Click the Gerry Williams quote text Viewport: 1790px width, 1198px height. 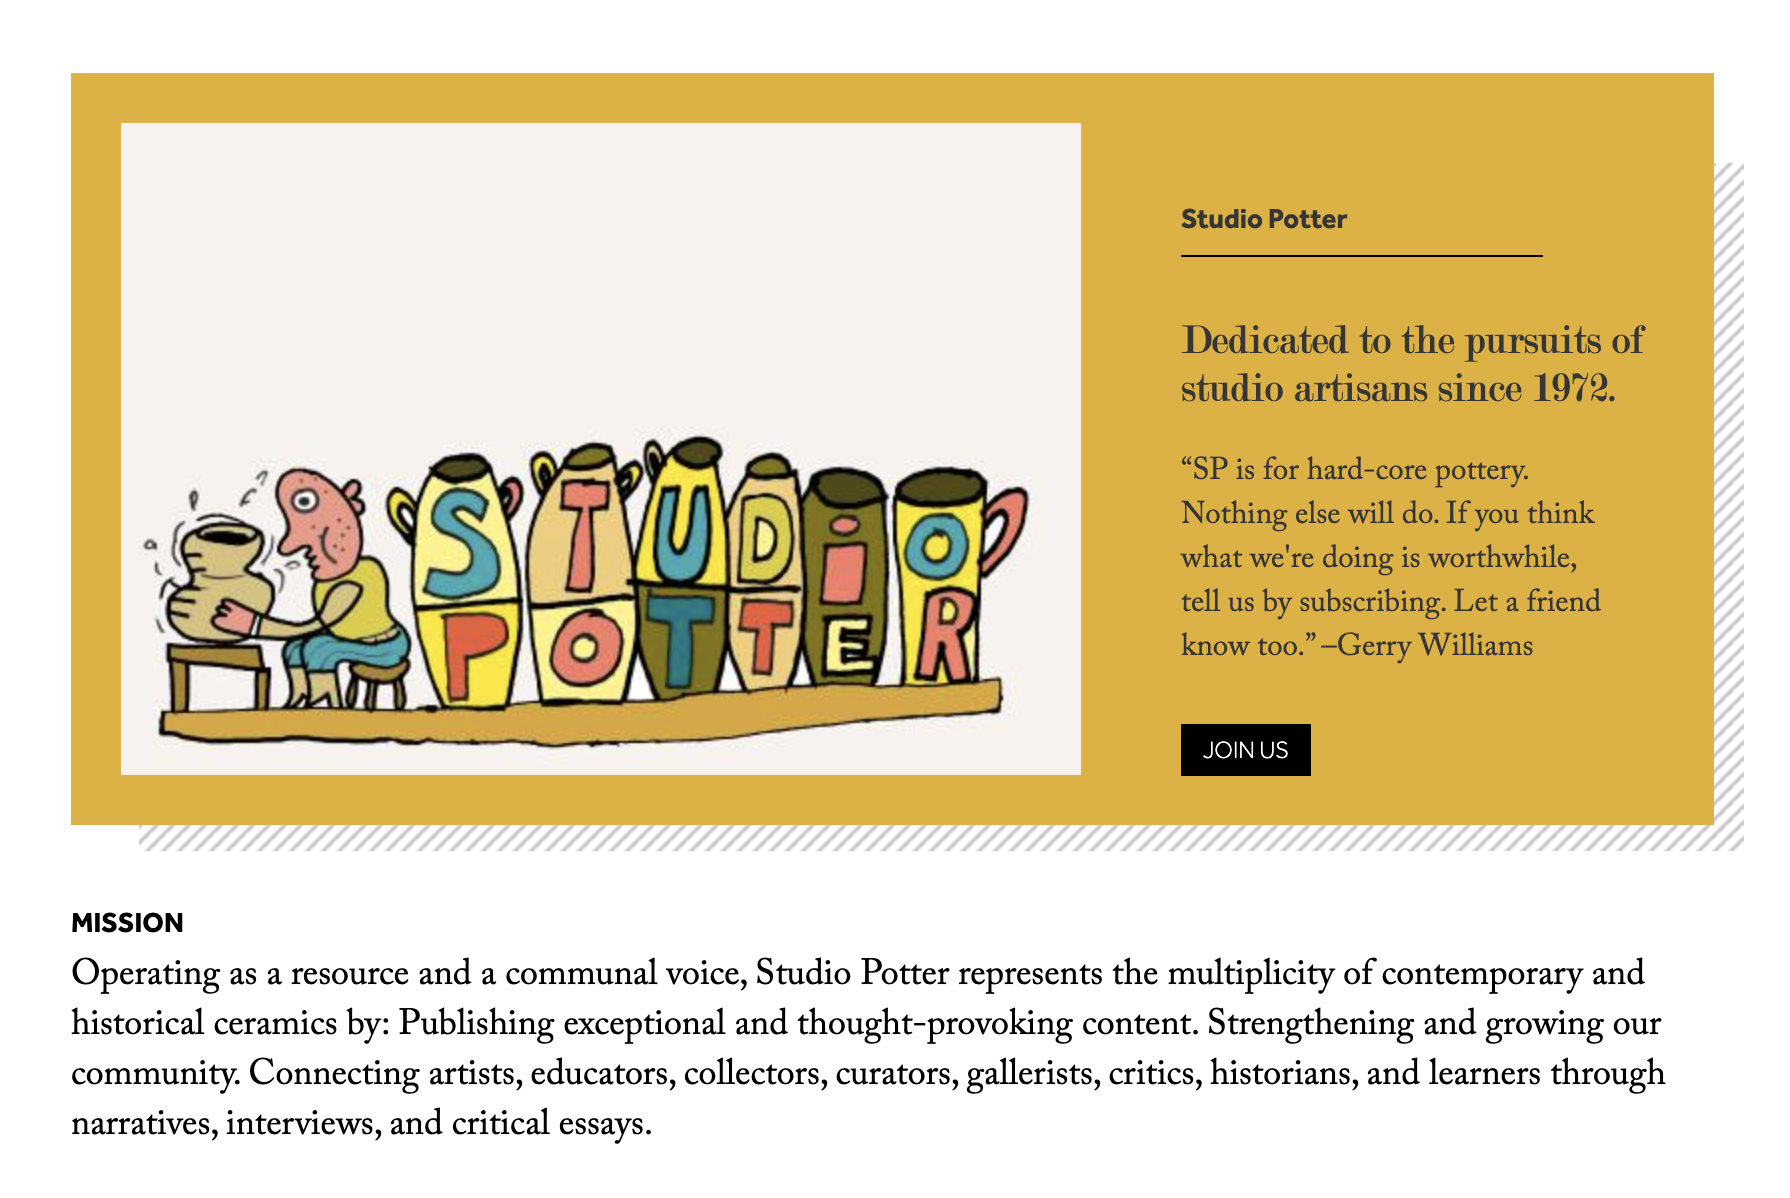pyautogui.click(x=1391, y=557)
